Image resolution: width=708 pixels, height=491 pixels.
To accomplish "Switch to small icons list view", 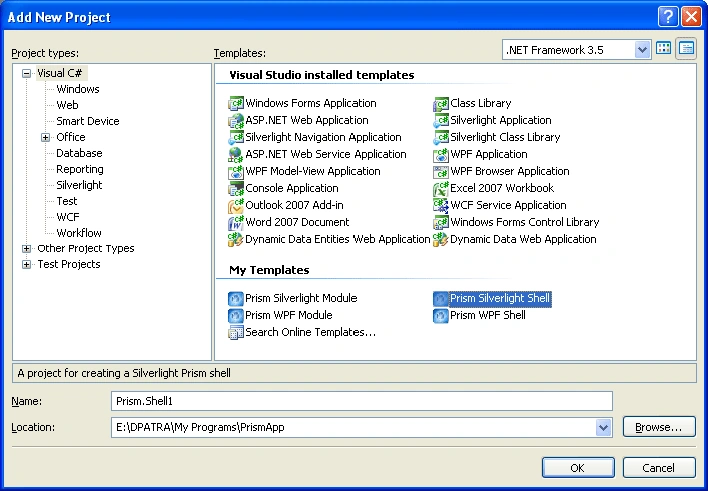I will point(686,48).
